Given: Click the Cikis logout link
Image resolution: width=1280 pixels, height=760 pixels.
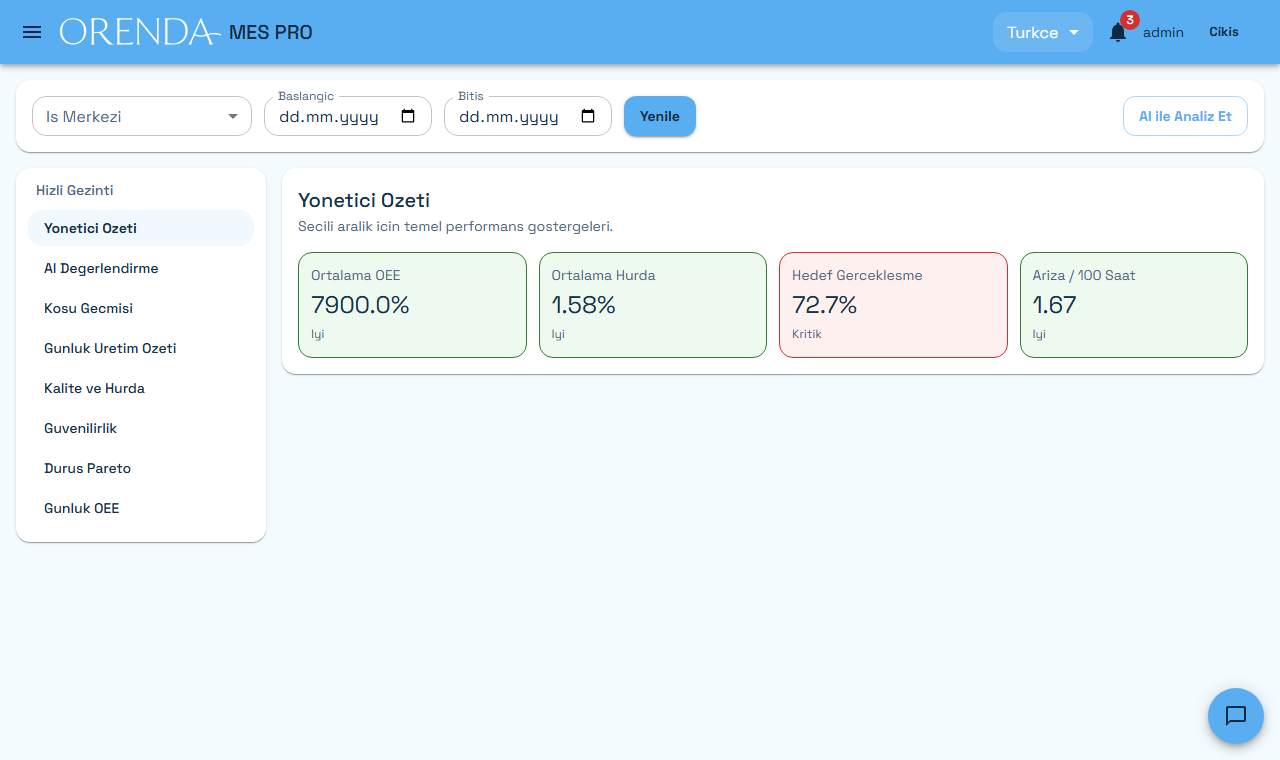Looking at the screenshot, I should [x=1224, y=32].
